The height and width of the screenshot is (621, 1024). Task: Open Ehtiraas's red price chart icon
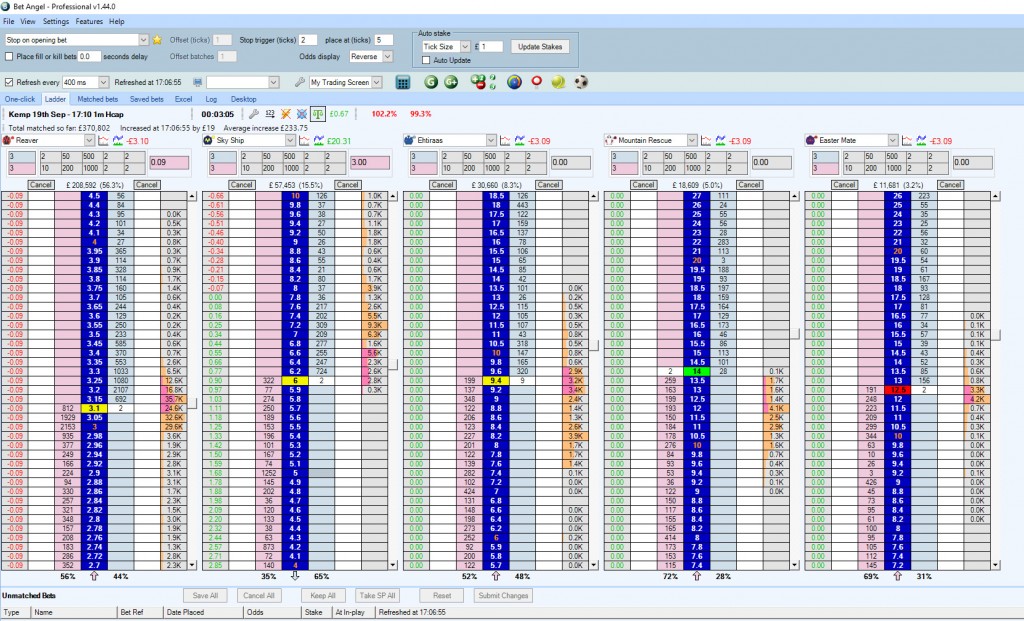(x=505, y=140)
